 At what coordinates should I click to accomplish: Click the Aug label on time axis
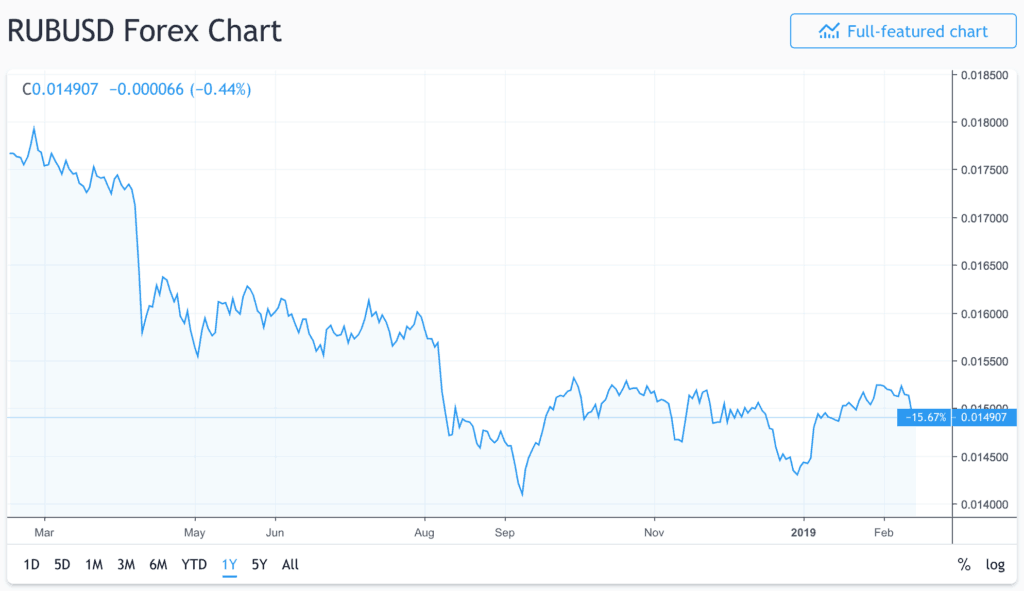425,532
